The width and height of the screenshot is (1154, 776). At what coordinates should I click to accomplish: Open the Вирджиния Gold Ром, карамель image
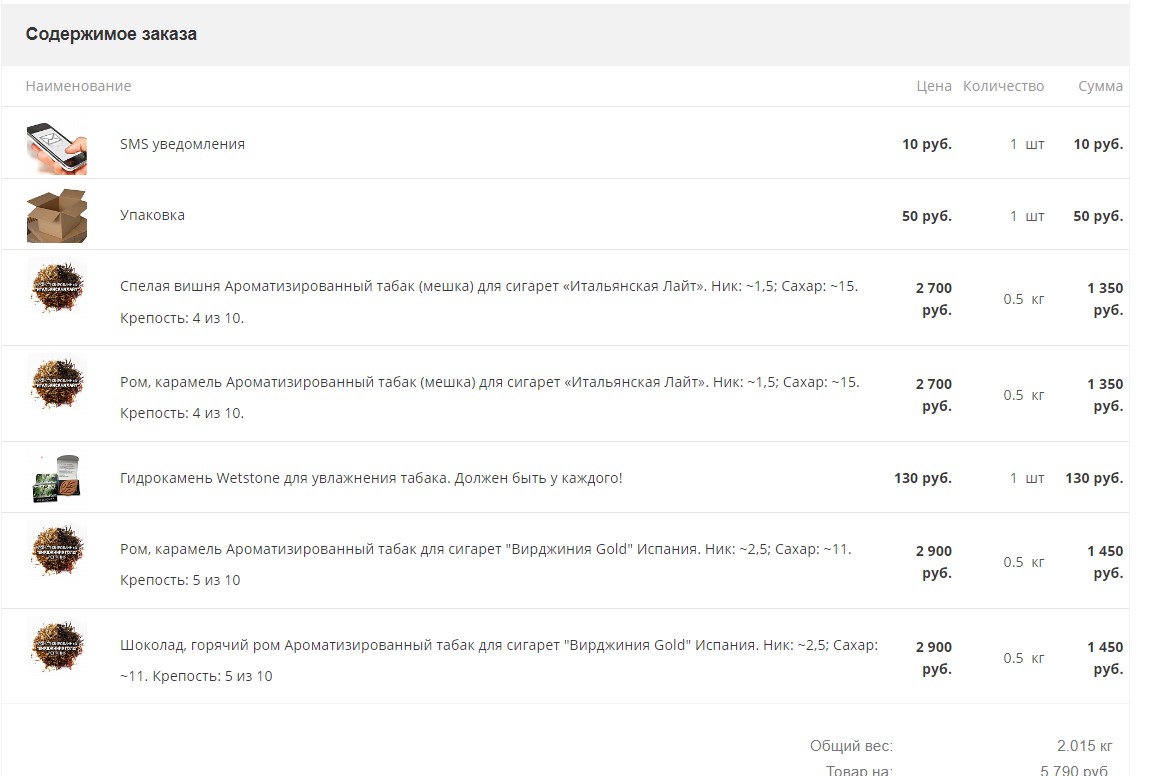[56, 551]
